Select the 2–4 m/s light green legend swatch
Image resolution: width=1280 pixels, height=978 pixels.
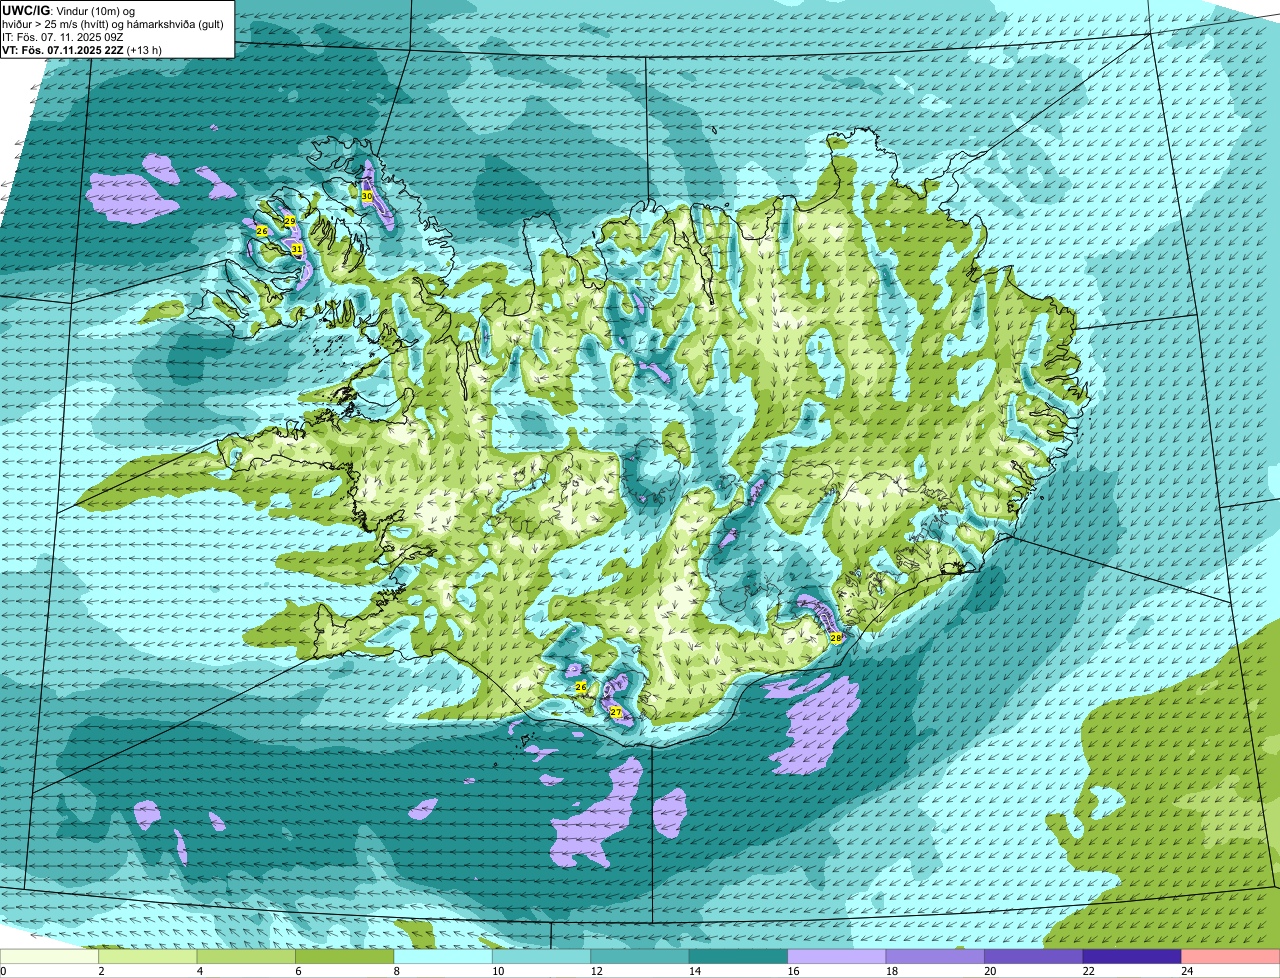pyautogui.click(x=148, y=957)
